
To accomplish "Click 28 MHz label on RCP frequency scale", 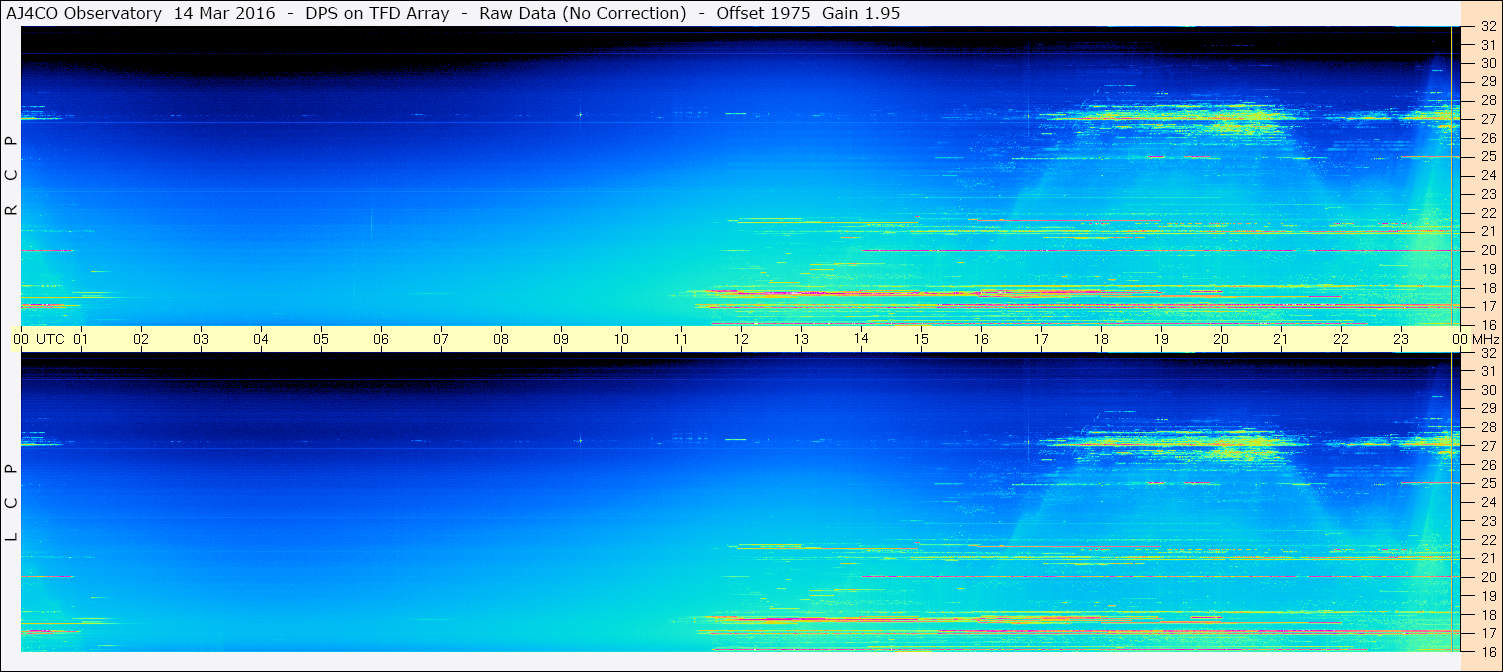I will tap(1488, 101).
